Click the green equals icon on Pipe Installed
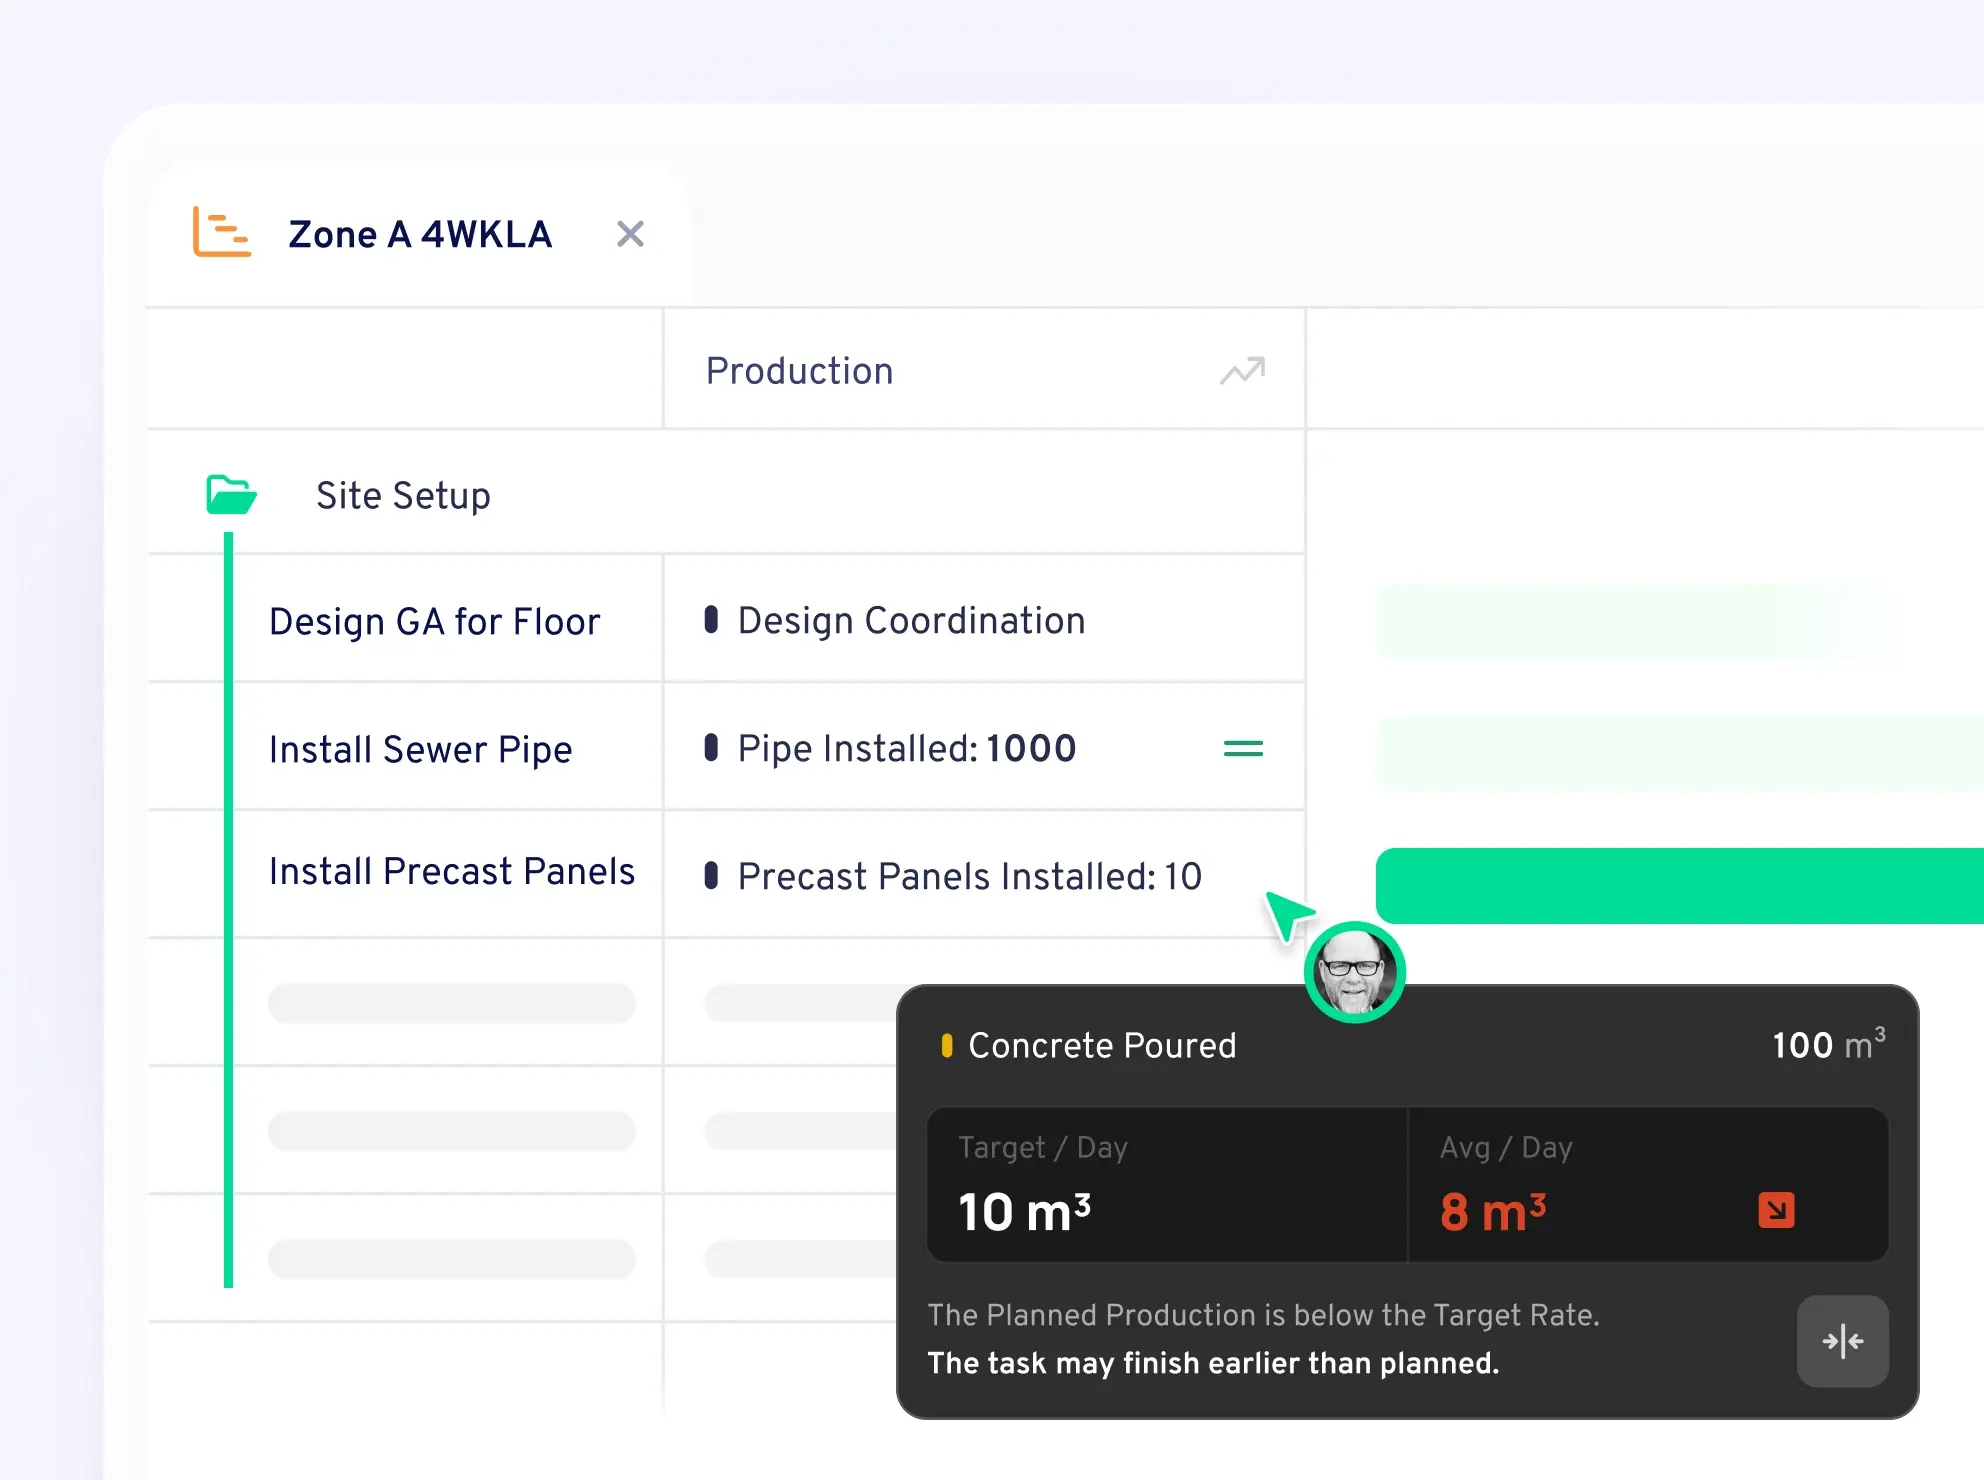This screenshot has width=1984, height=1480. tap(1243, 748)
